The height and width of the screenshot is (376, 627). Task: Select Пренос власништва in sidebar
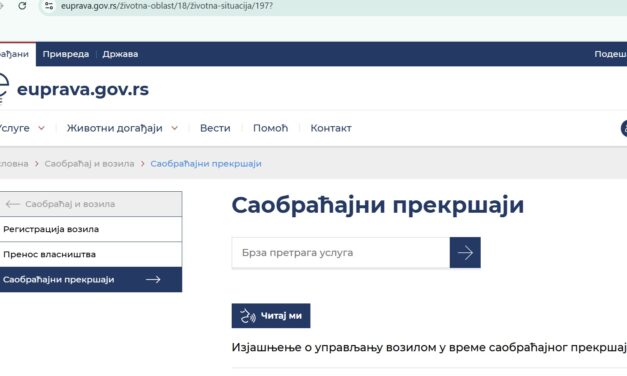click(x=91, y=254)
